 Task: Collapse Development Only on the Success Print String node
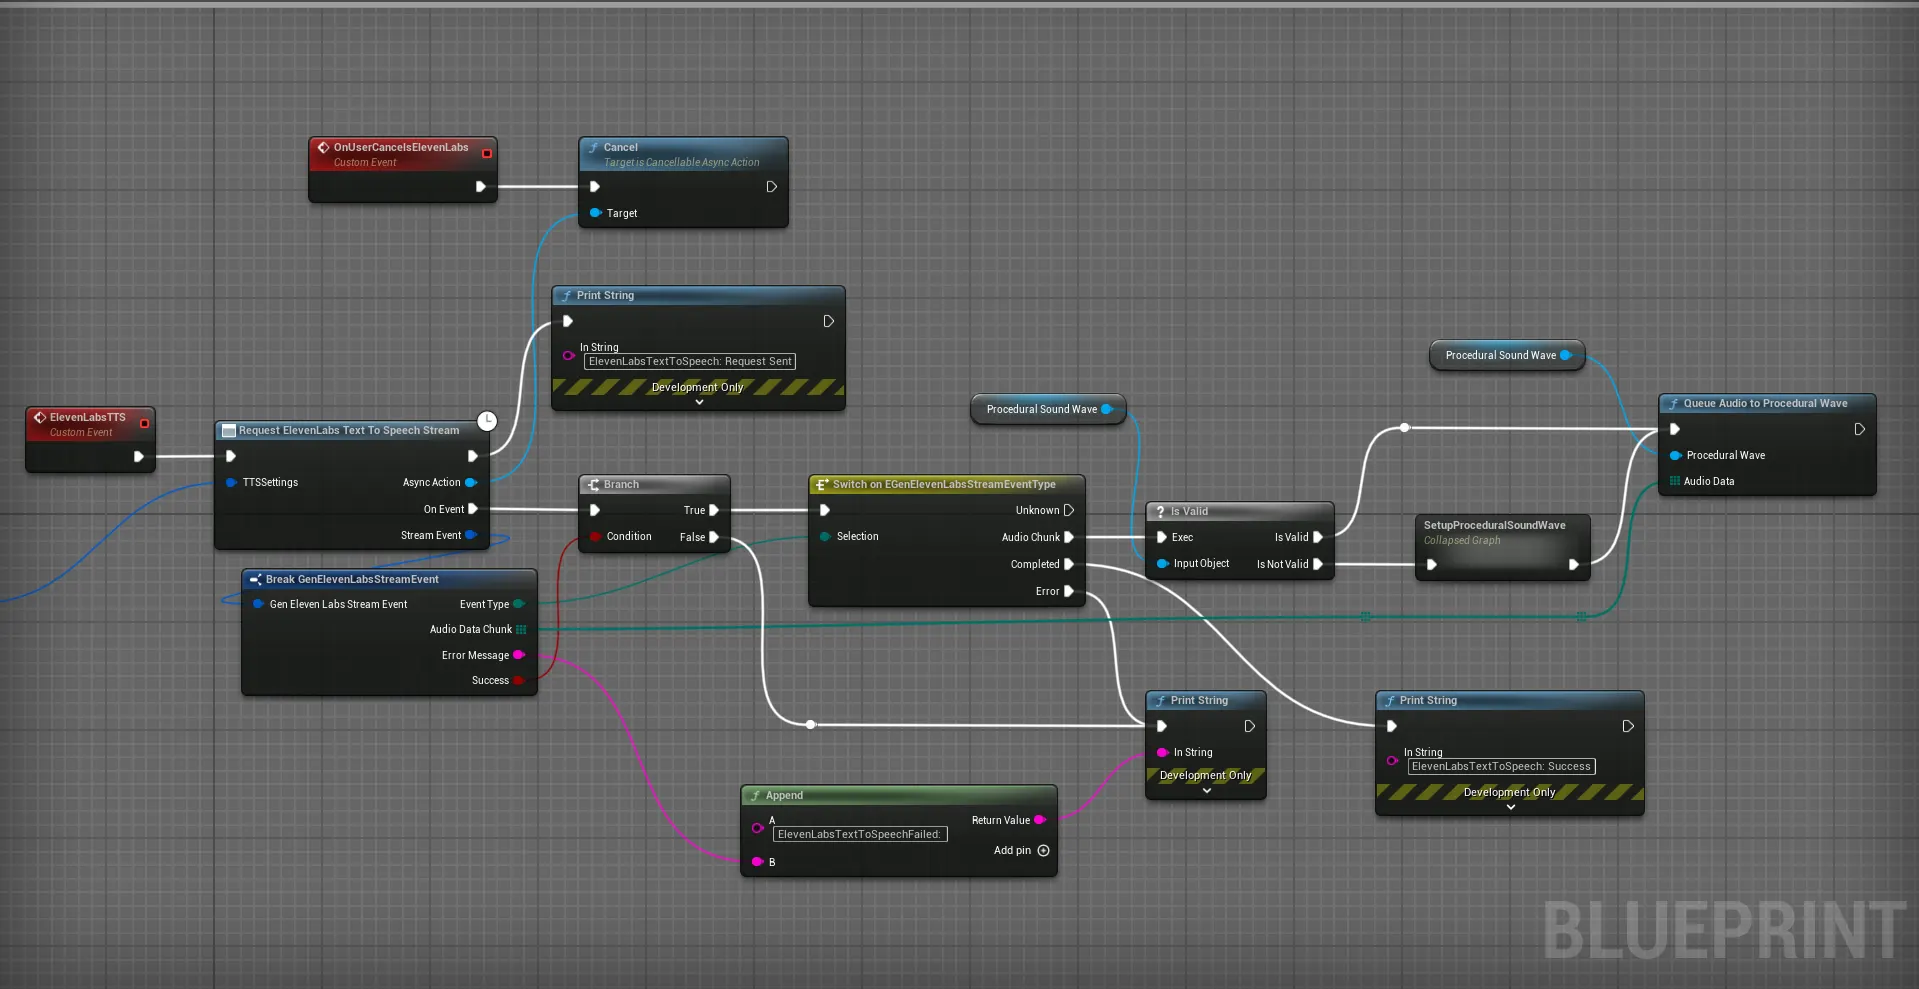[1509, 807]
